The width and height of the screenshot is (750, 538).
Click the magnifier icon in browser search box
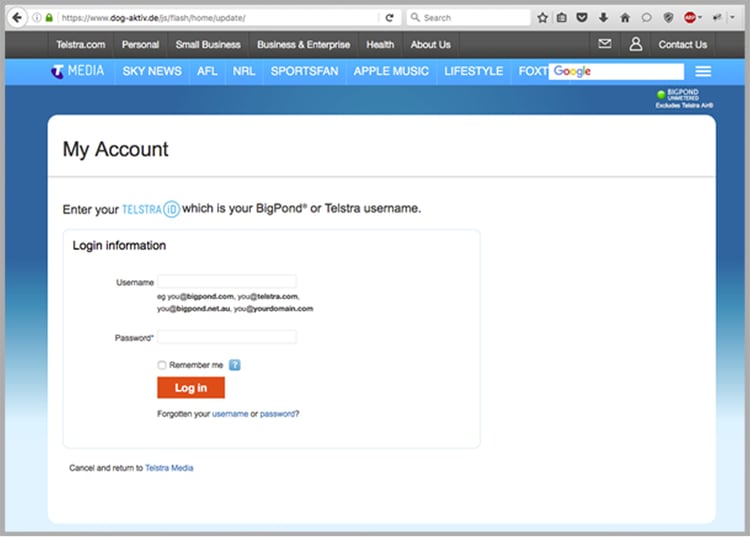pyautogui.click(x=415, y=18)
